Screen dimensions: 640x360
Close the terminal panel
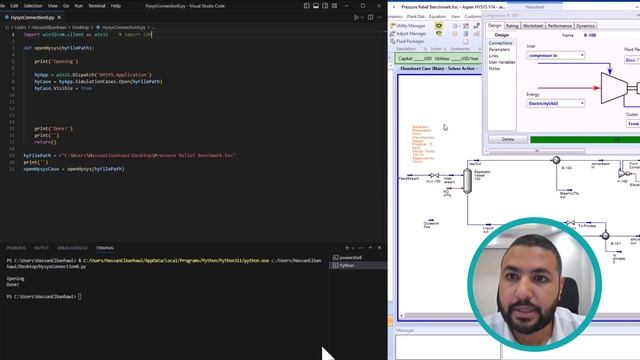[x=380, y=248]
